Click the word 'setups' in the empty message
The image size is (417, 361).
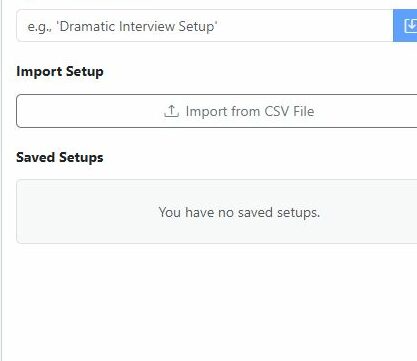pyautogui.click(x=298, y=213)
